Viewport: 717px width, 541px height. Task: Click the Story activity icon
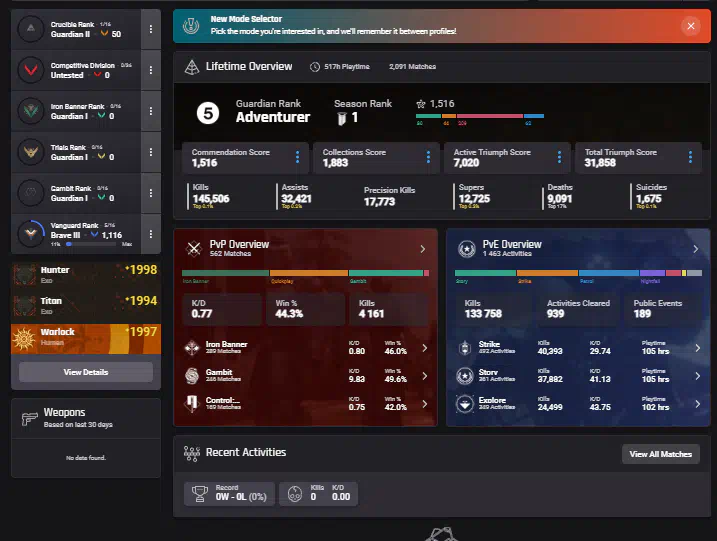click(x=465, y=376)
